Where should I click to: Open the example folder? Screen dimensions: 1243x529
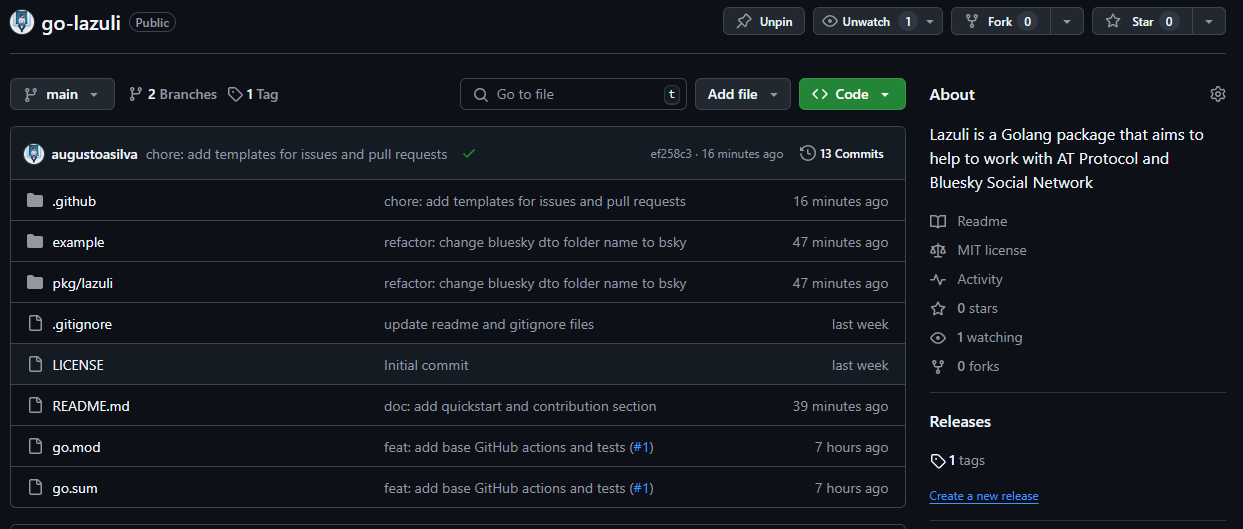coord(78,242)
